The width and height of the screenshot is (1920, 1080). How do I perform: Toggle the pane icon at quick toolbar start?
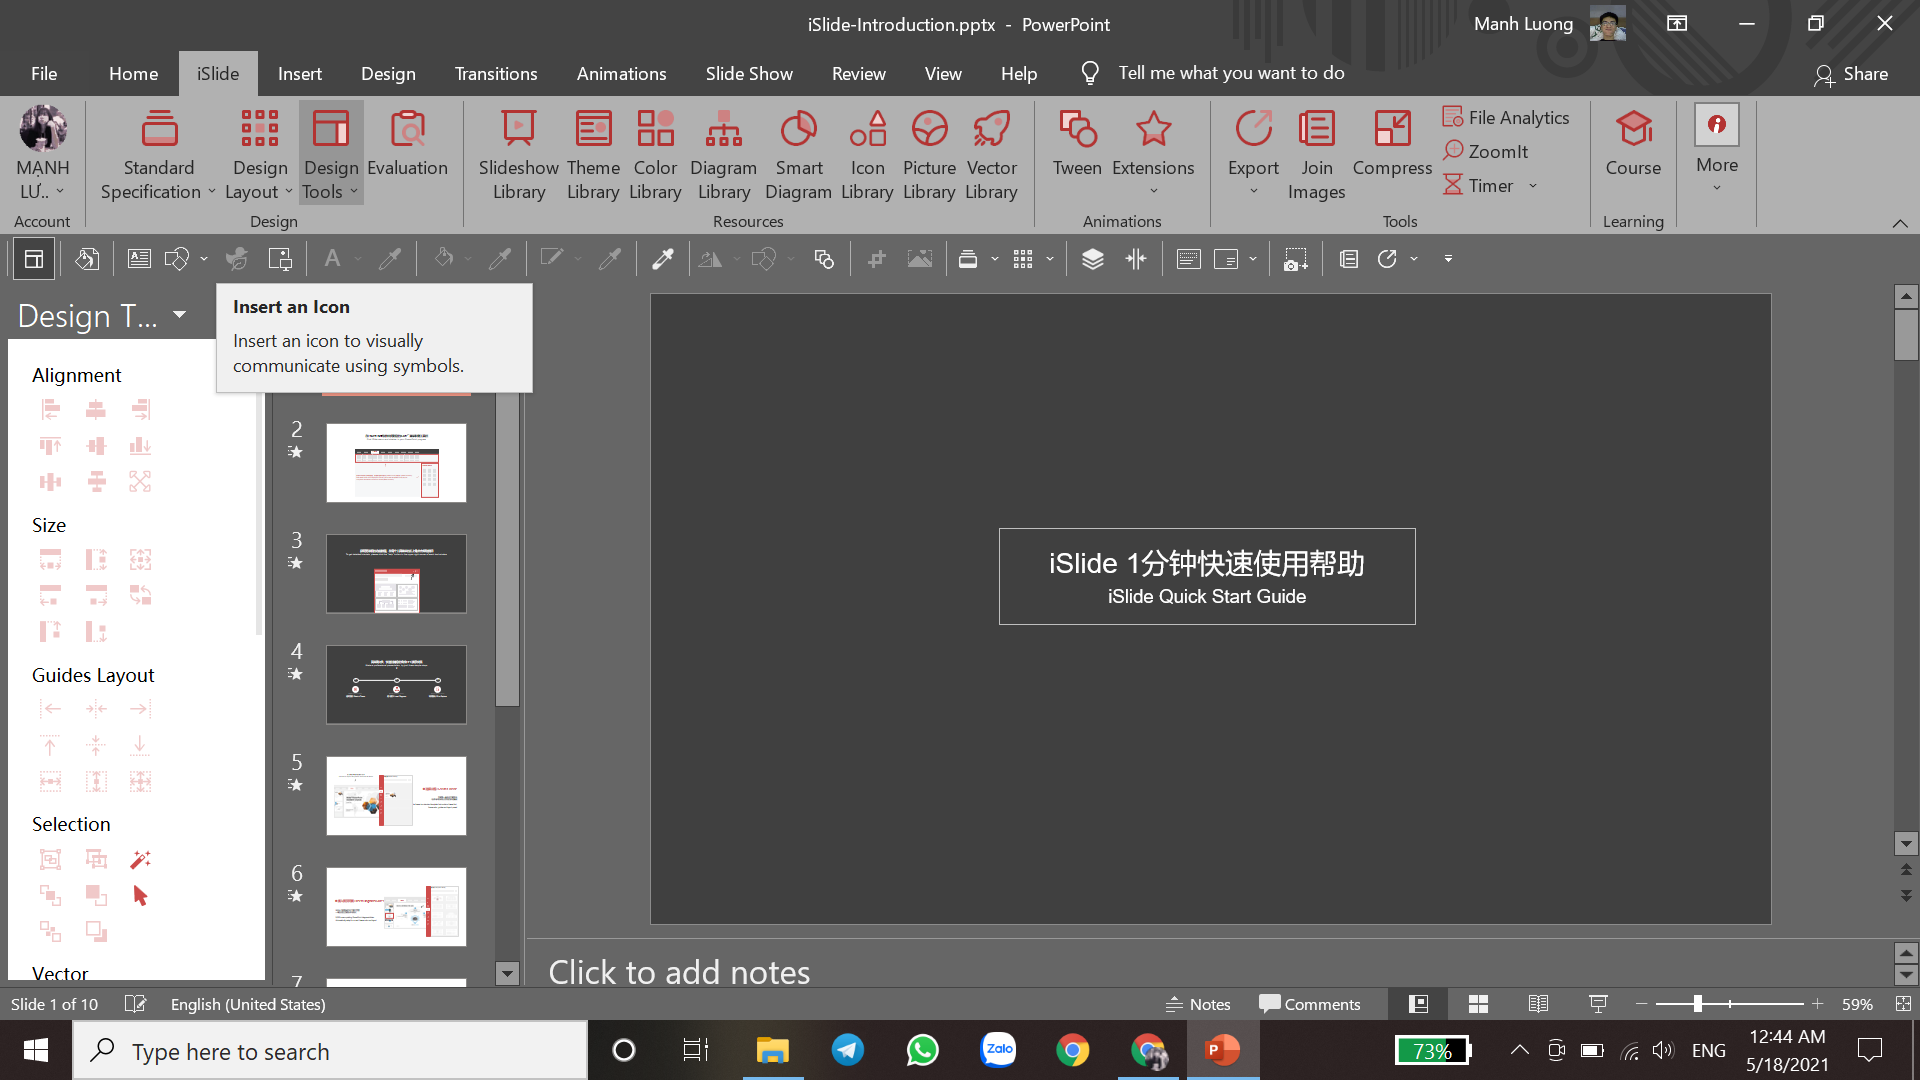click(x=33, y=259)
